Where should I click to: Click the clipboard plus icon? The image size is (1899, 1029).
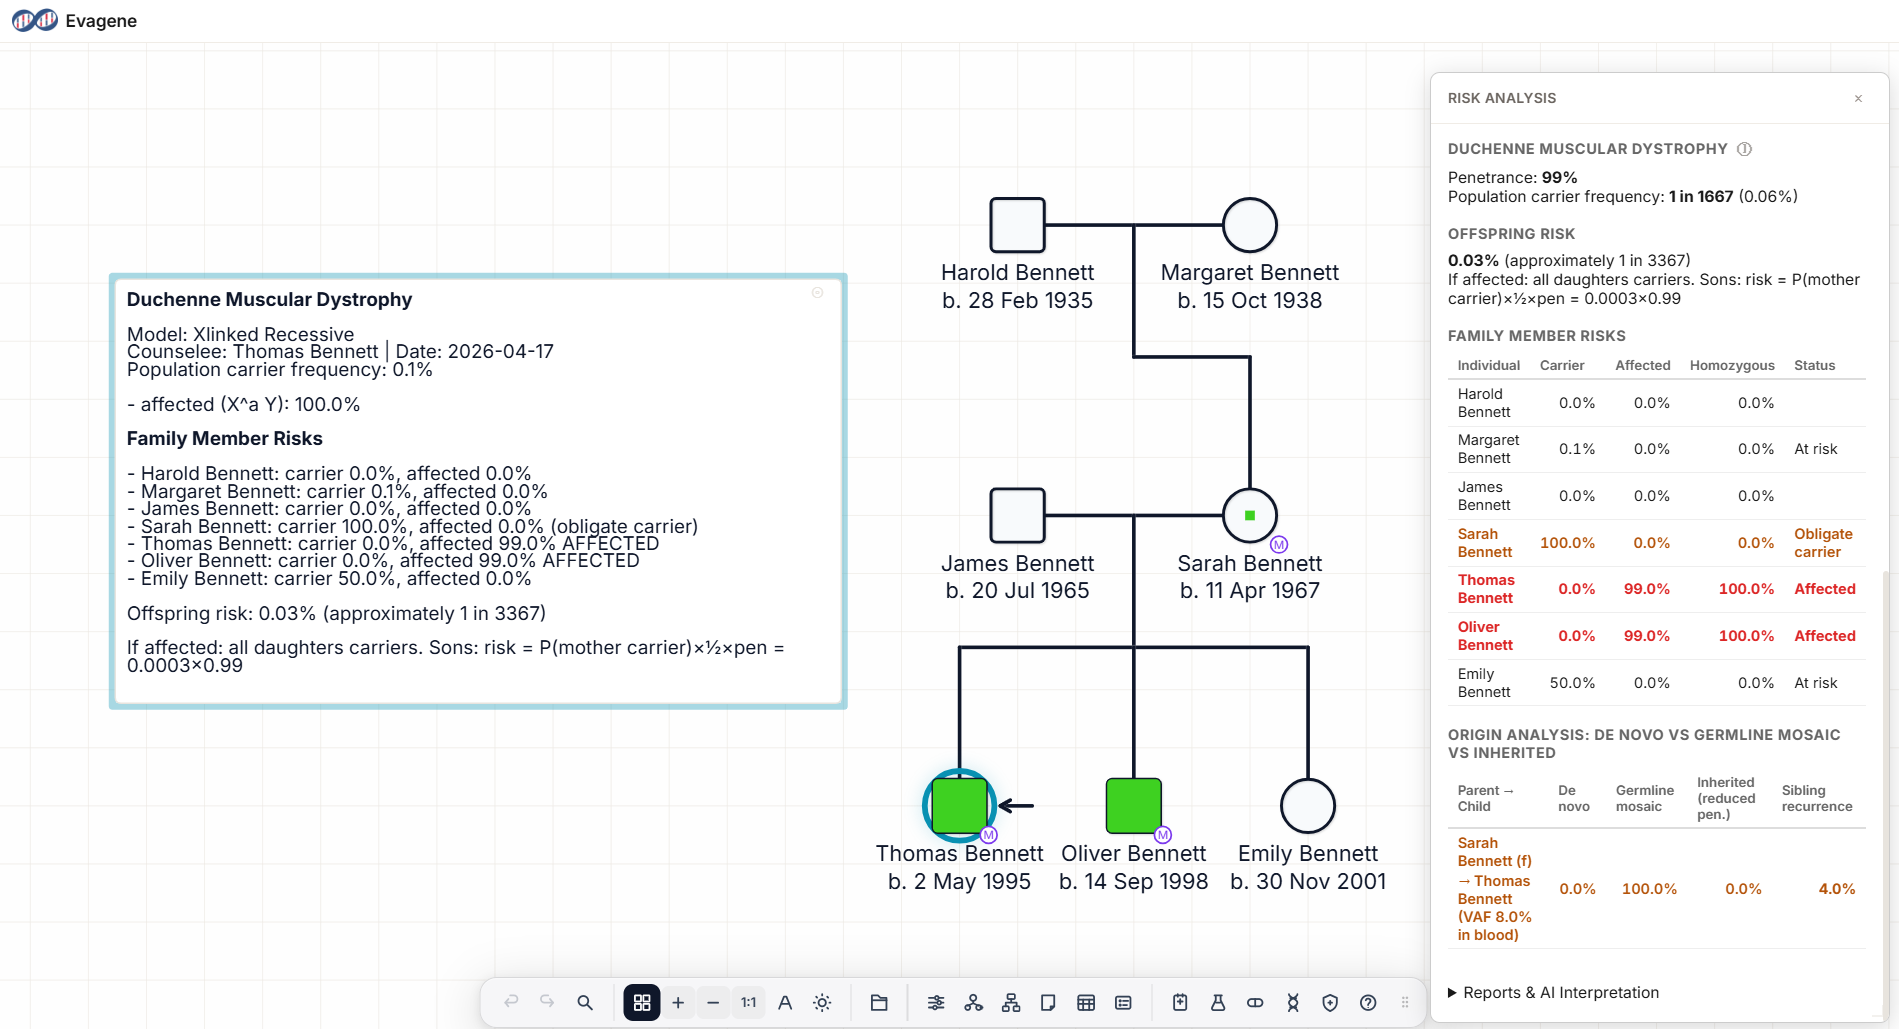(x=1180, y=1002)
